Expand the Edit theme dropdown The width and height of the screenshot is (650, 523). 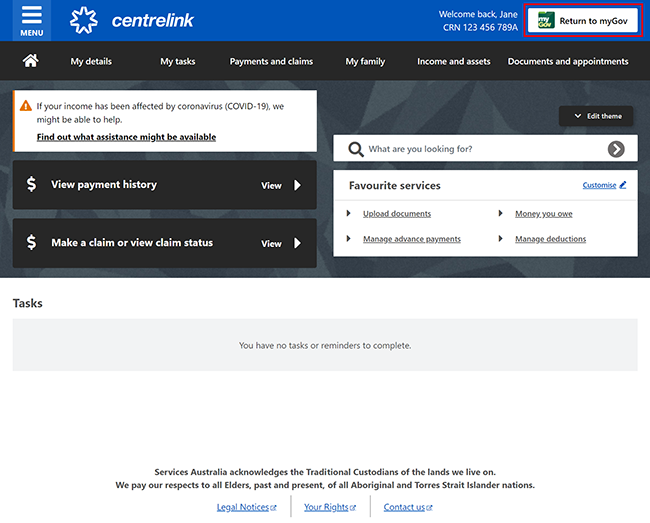point(597,116)
